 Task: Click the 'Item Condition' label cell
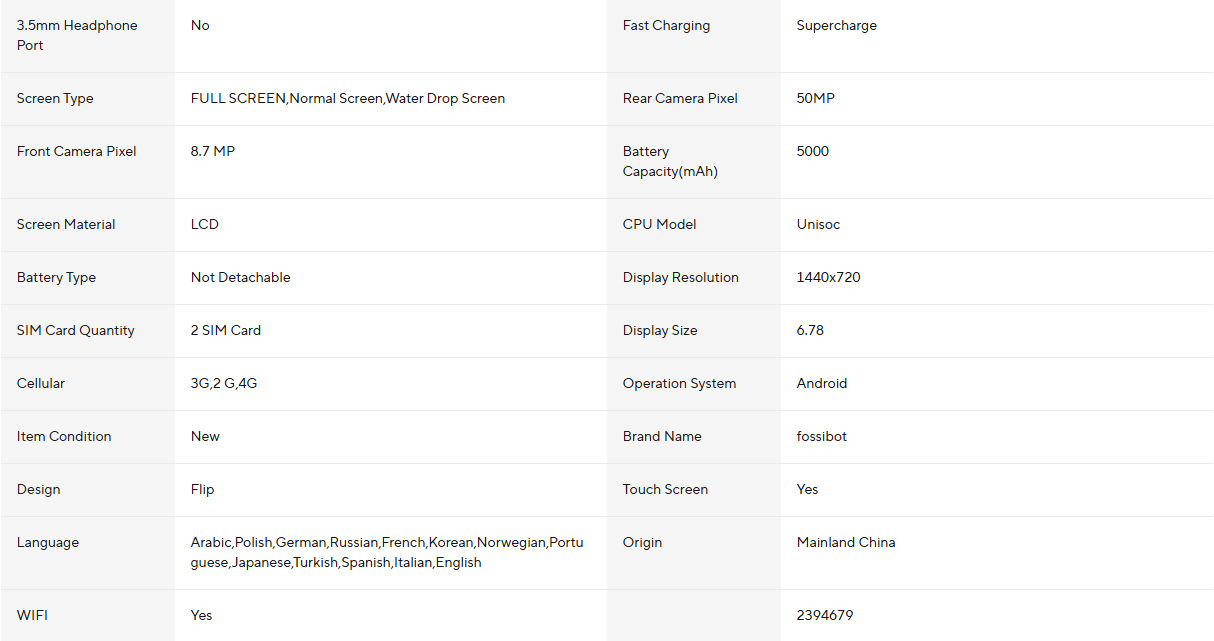click(64, 436)
